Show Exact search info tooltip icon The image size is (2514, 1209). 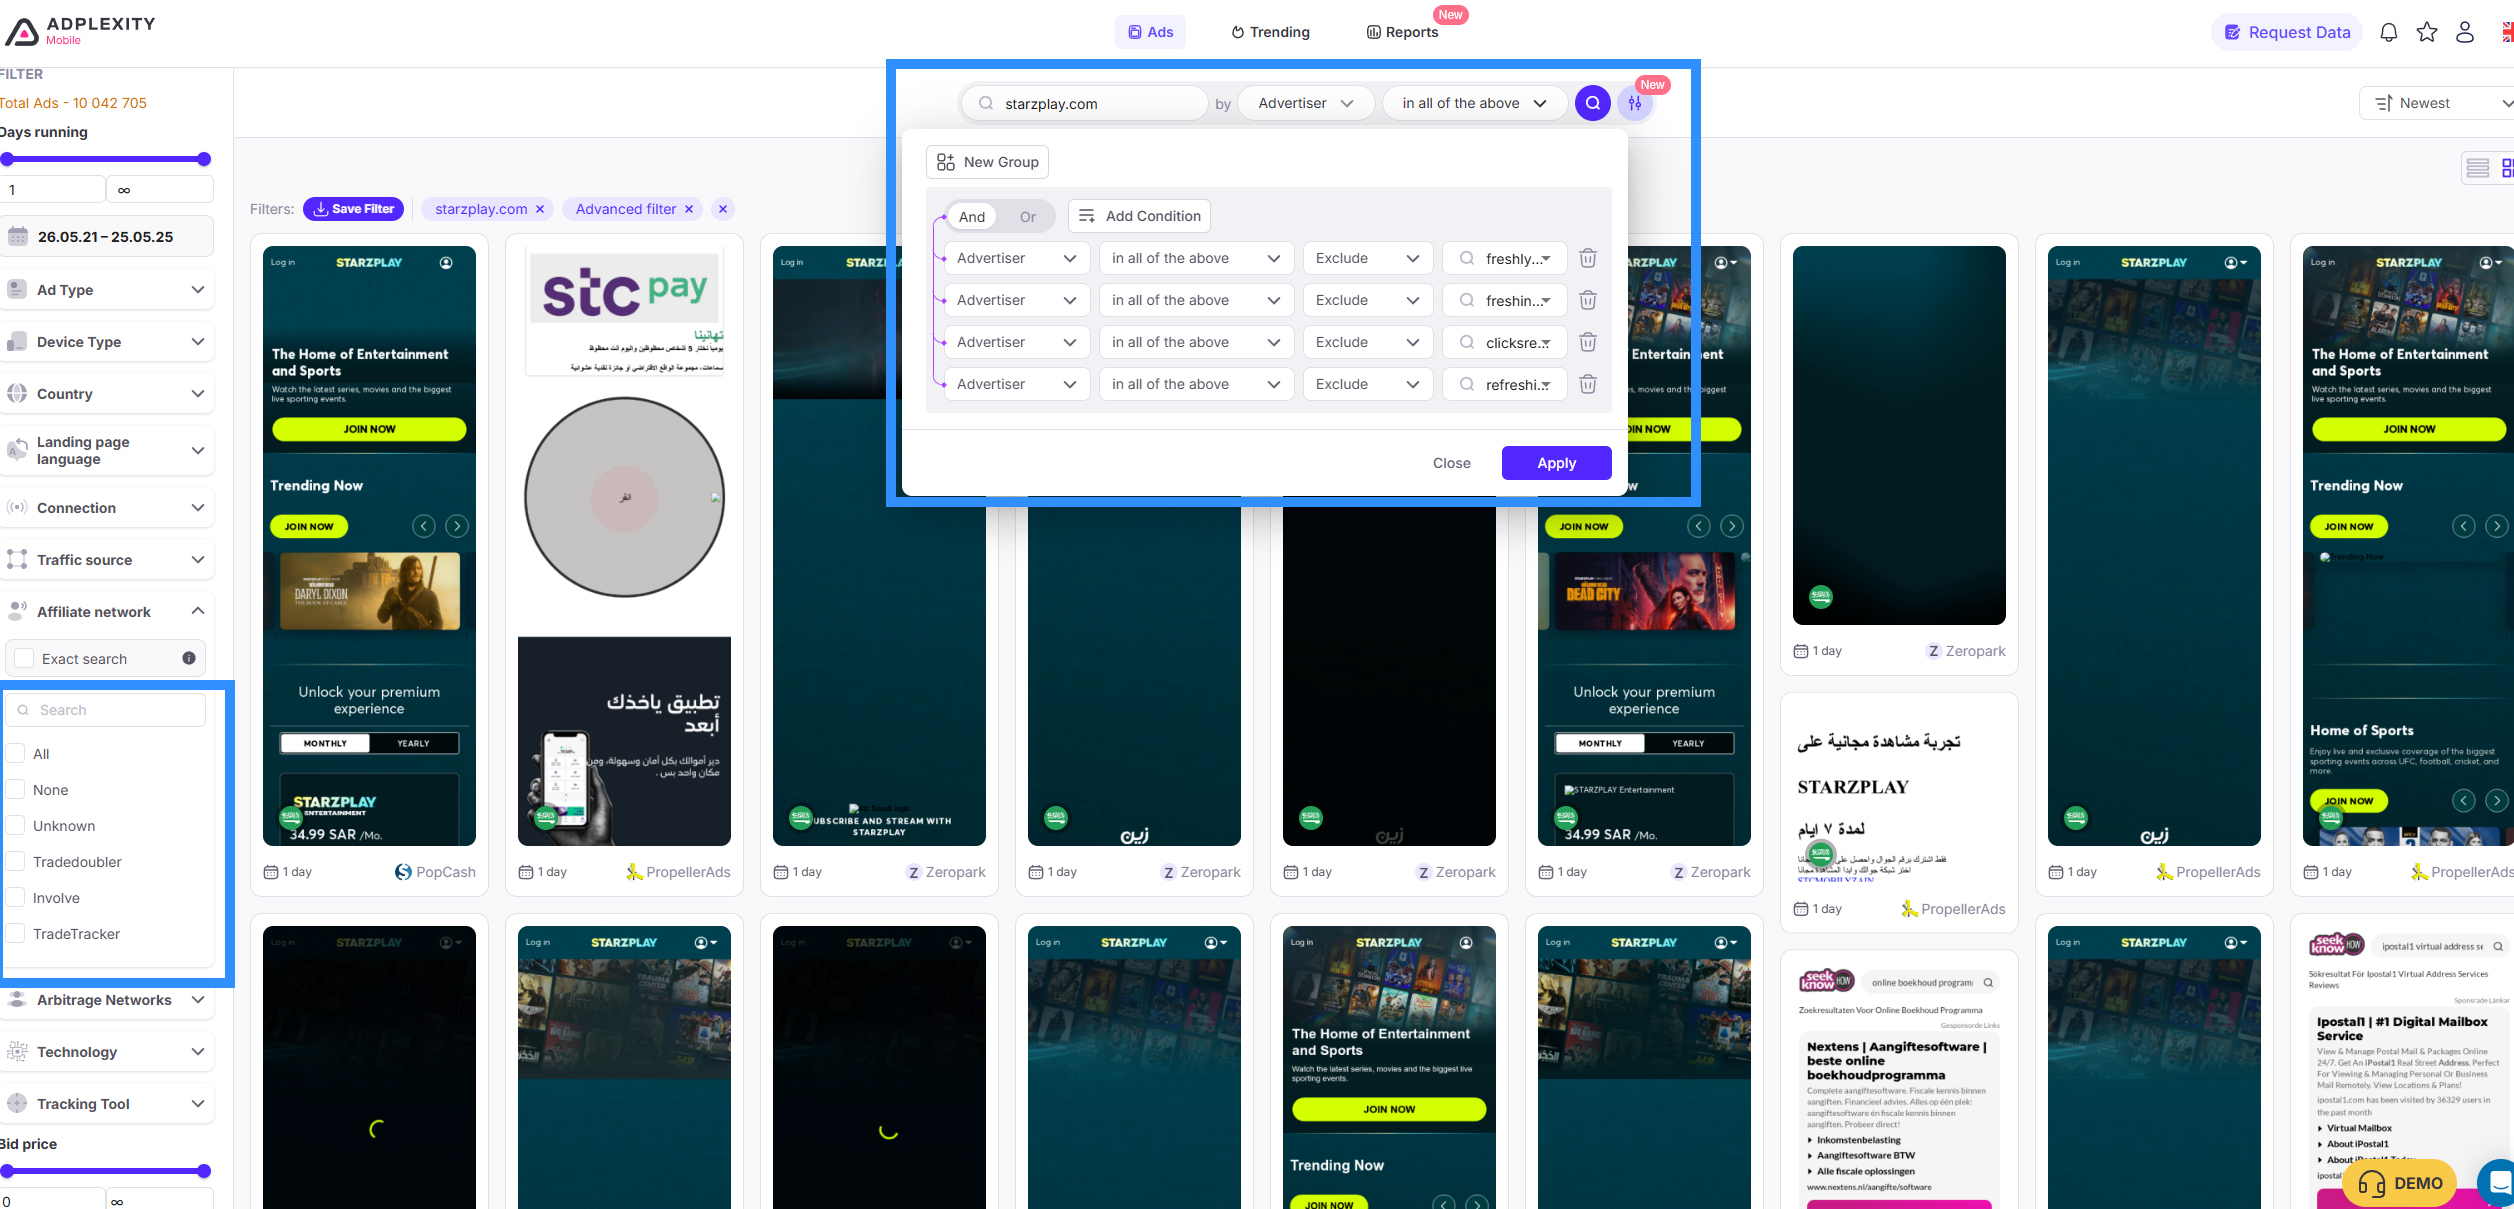pos(189,658)
